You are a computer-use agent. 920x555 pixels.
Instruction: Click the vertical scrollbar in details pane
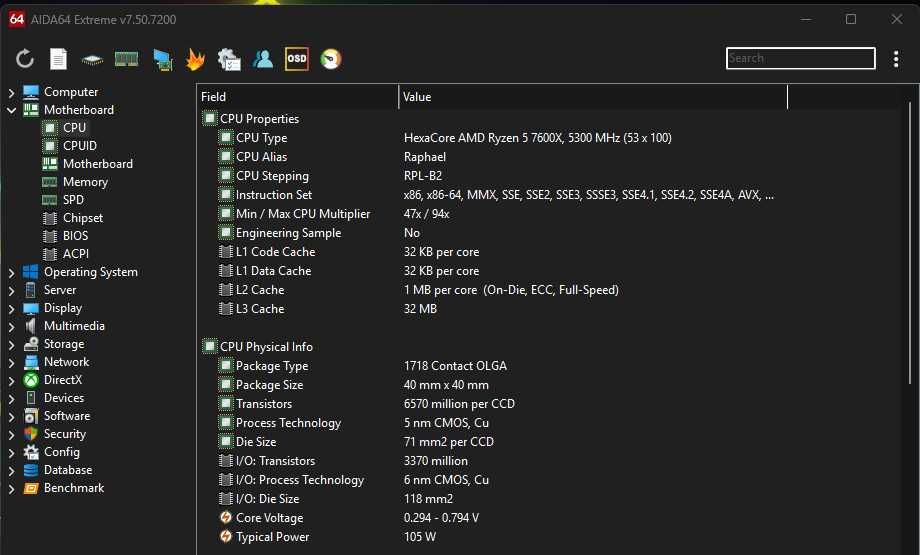coord(909,243)
